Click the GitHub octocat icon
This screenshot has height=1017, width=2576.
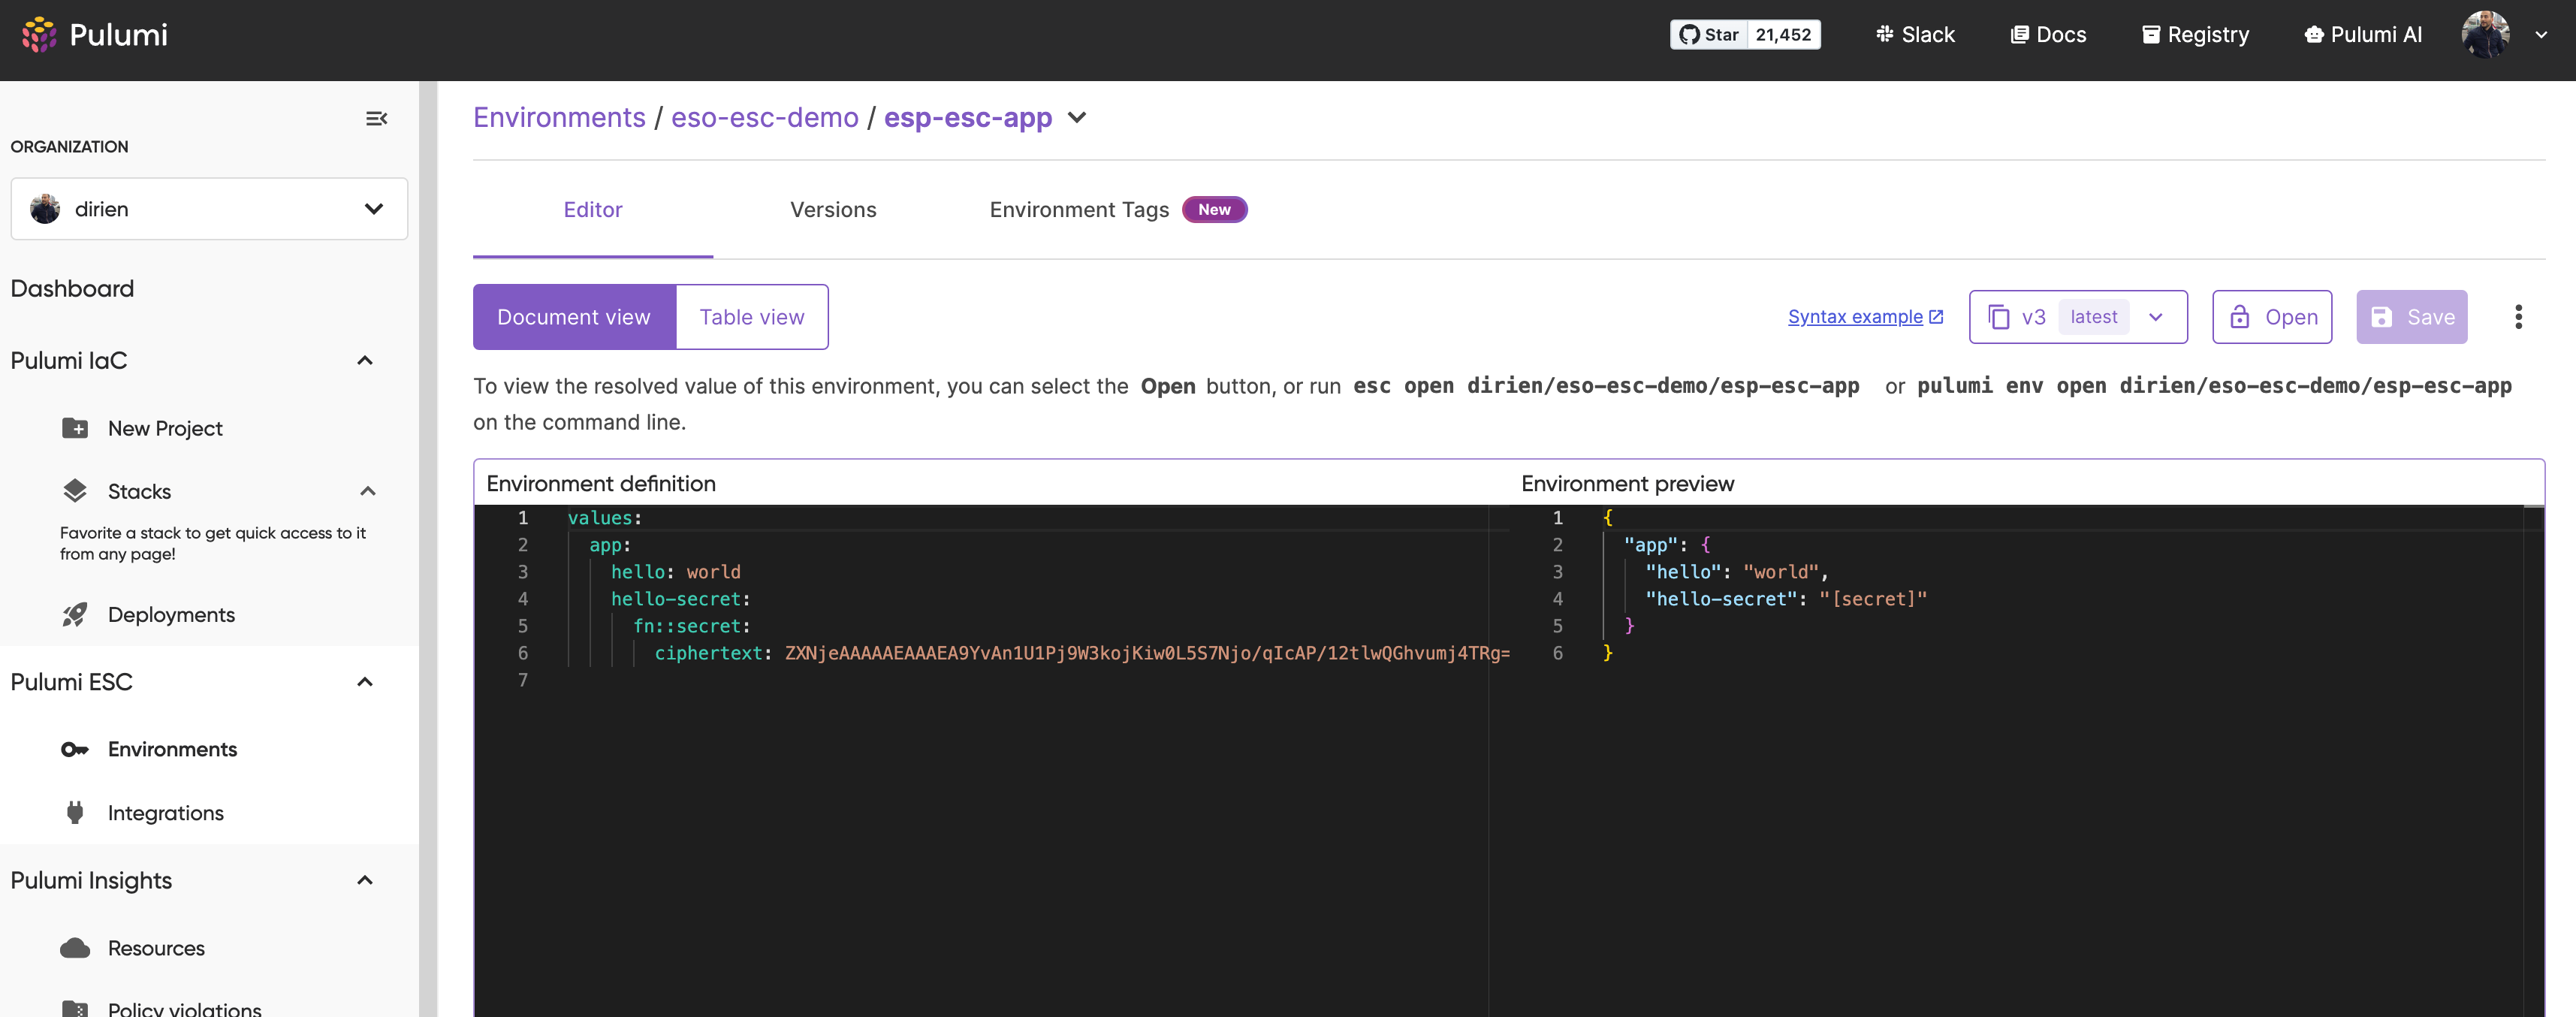click(x=1689, y=35)
